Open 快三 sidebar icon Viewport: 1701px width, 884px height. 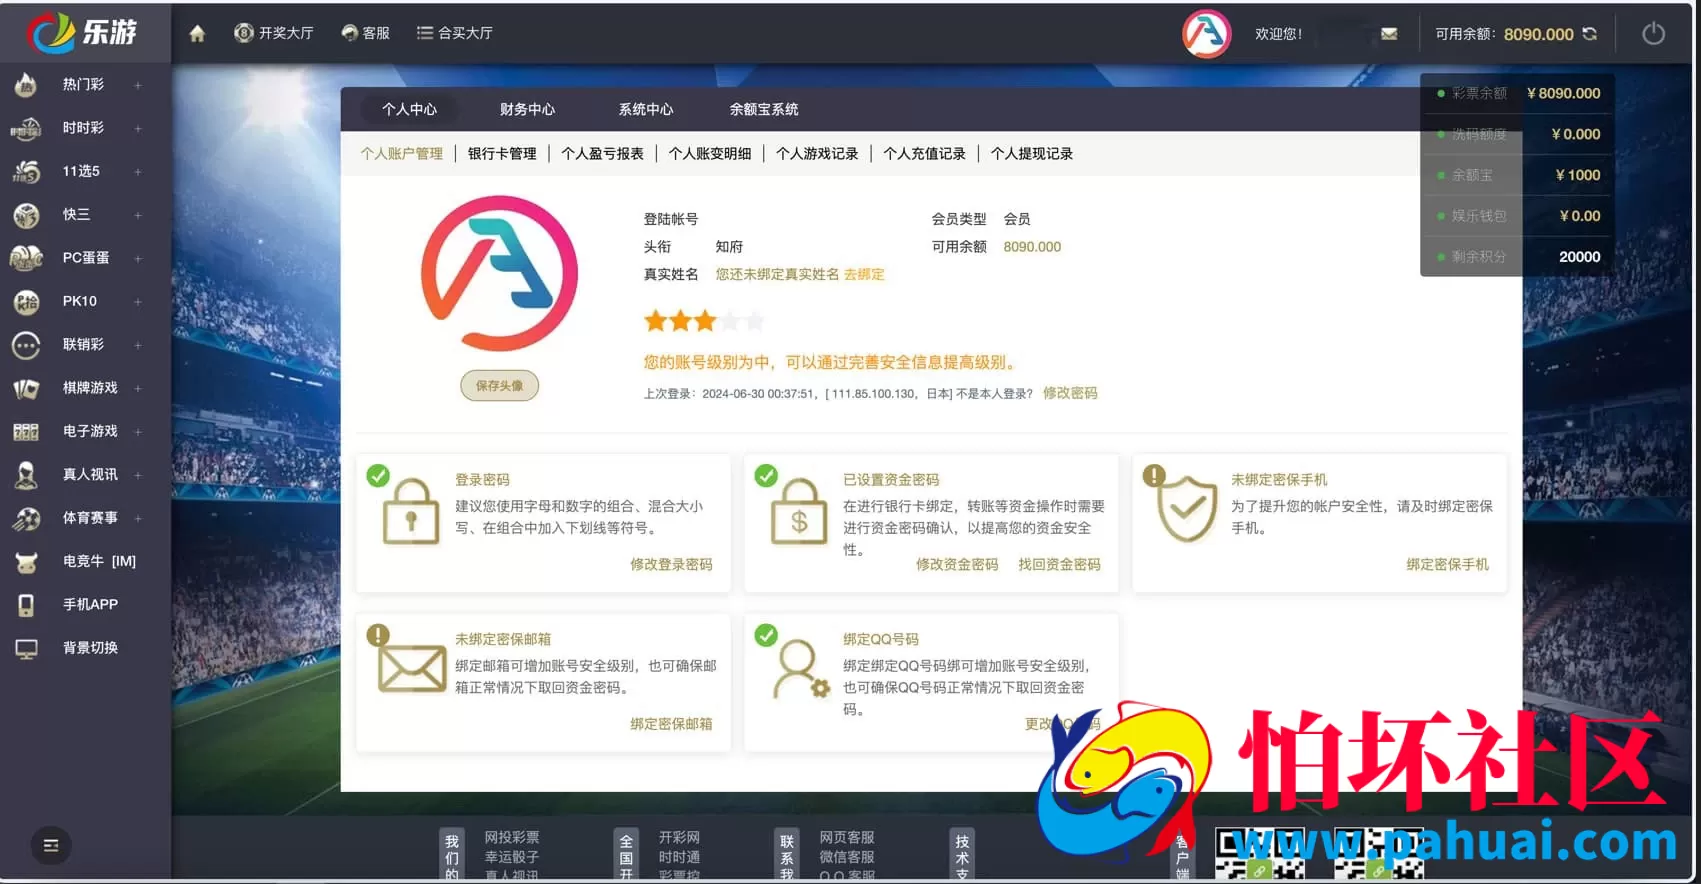(x=26, y=214)
